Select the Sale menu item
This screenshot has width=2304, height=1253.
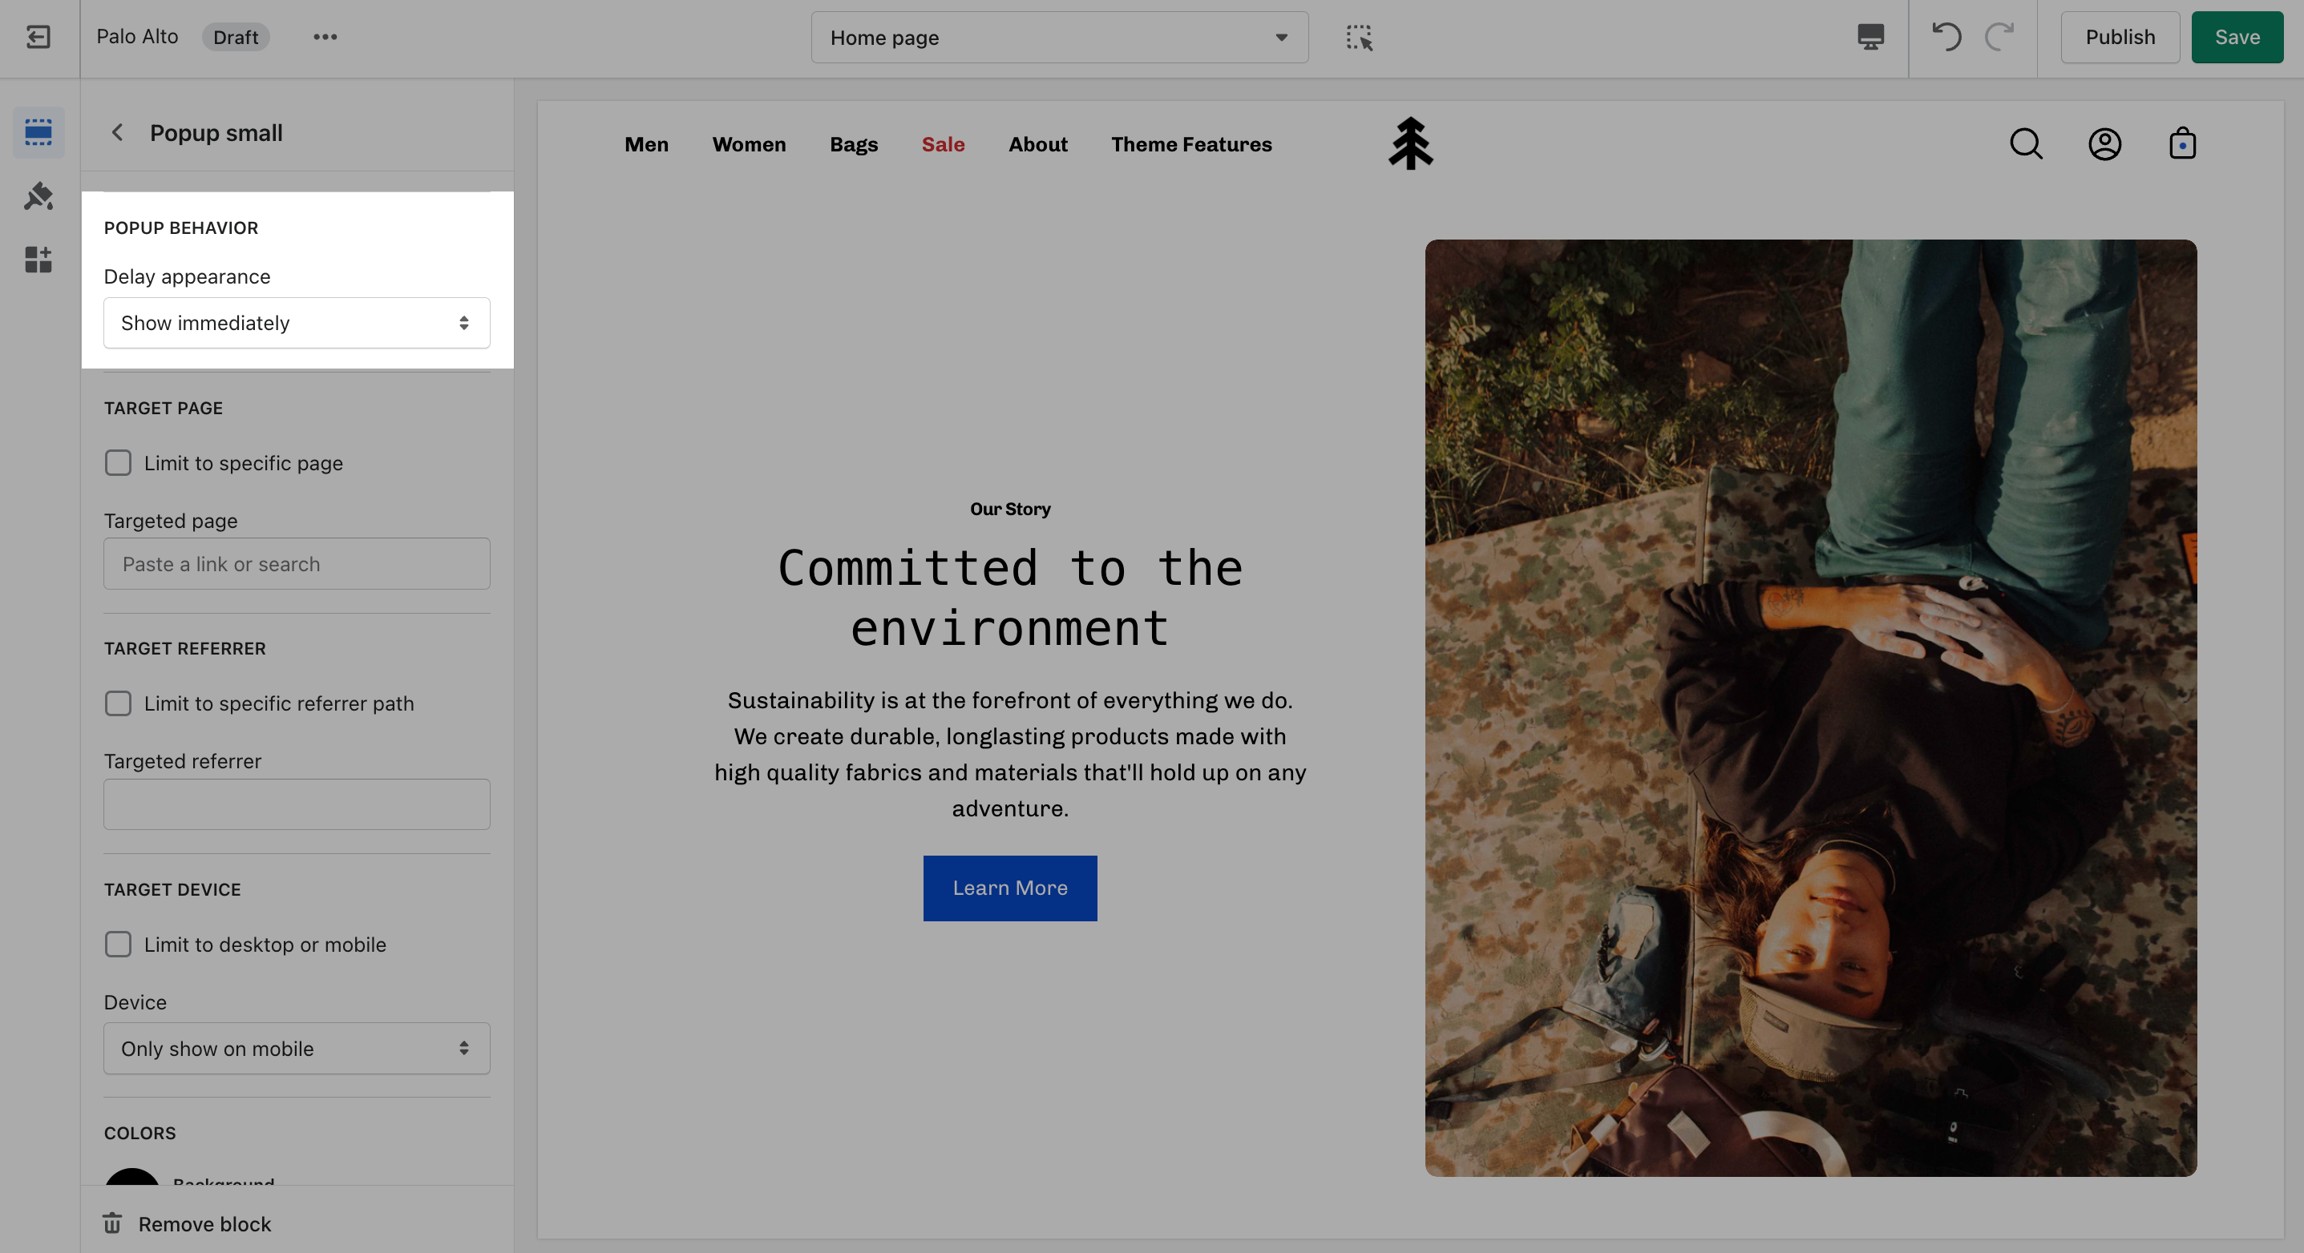pyautogui.click(x=942, y=144)
